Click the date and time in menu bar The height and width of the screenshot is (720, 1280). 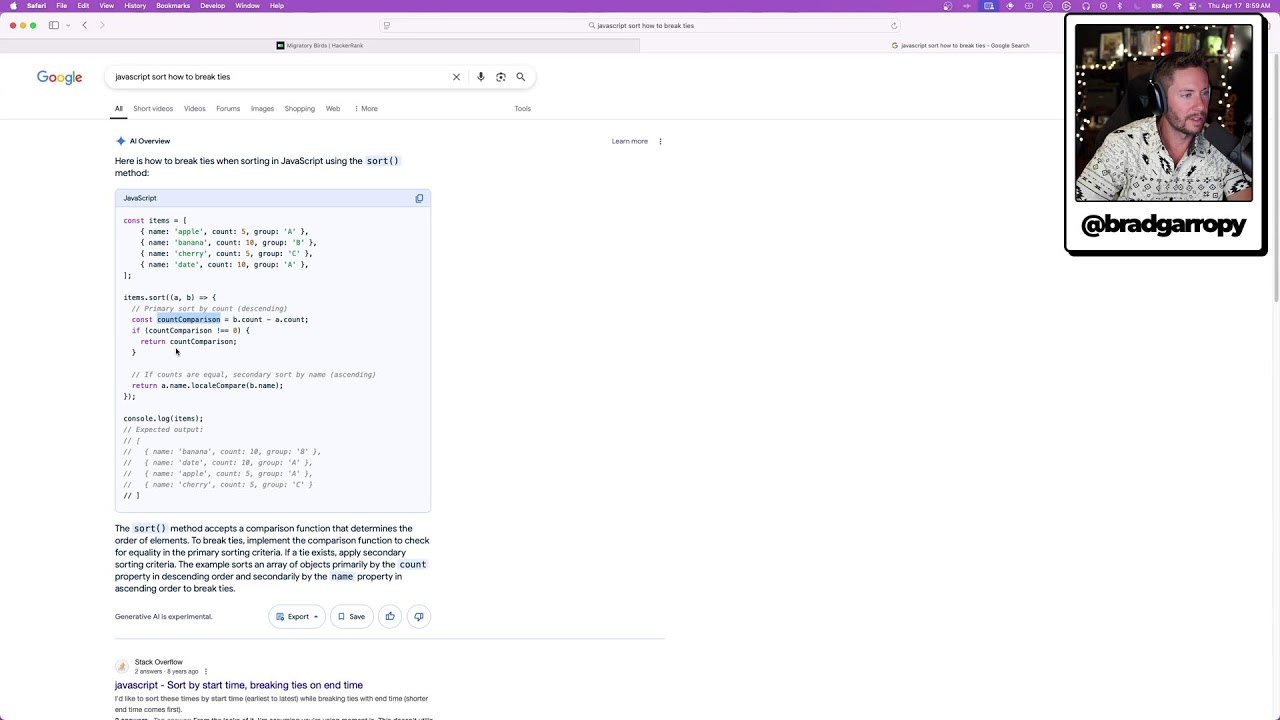[1240, 6]
